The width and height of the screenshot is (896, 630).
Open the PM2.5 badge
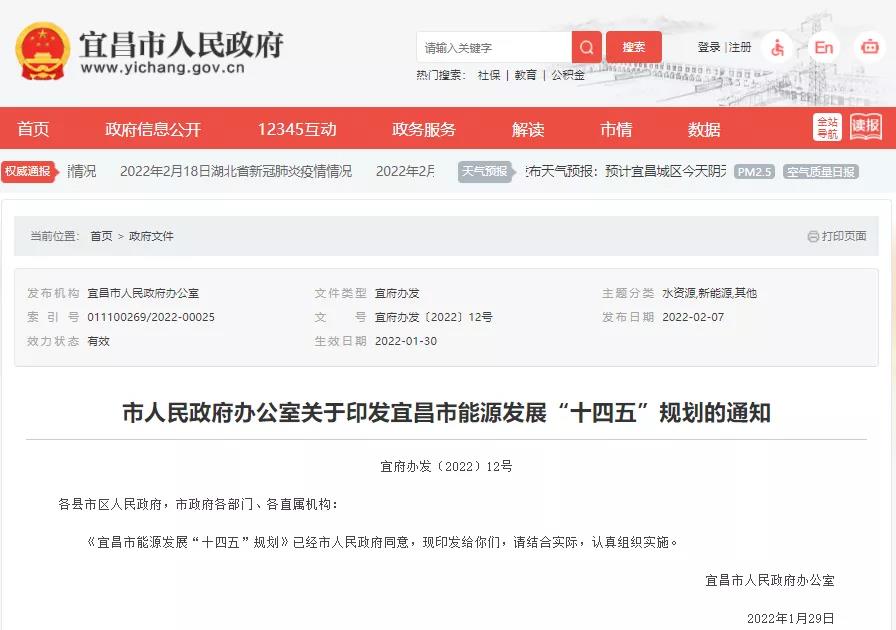(x=754, y=172)
